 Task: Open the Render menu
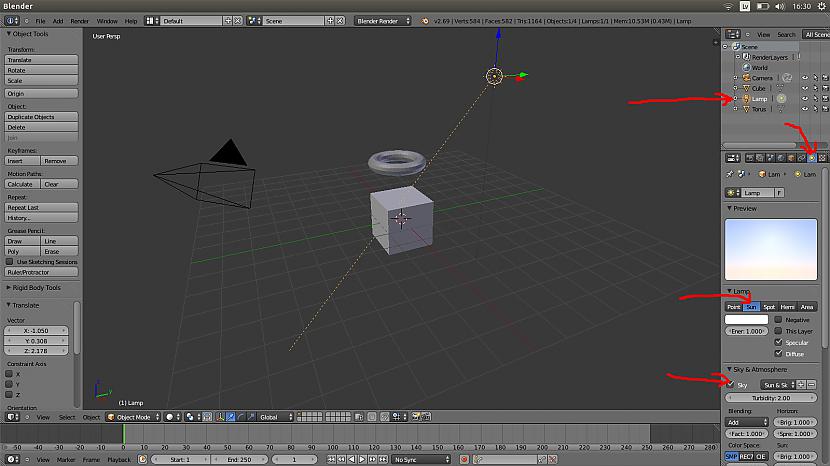point(79,21)
